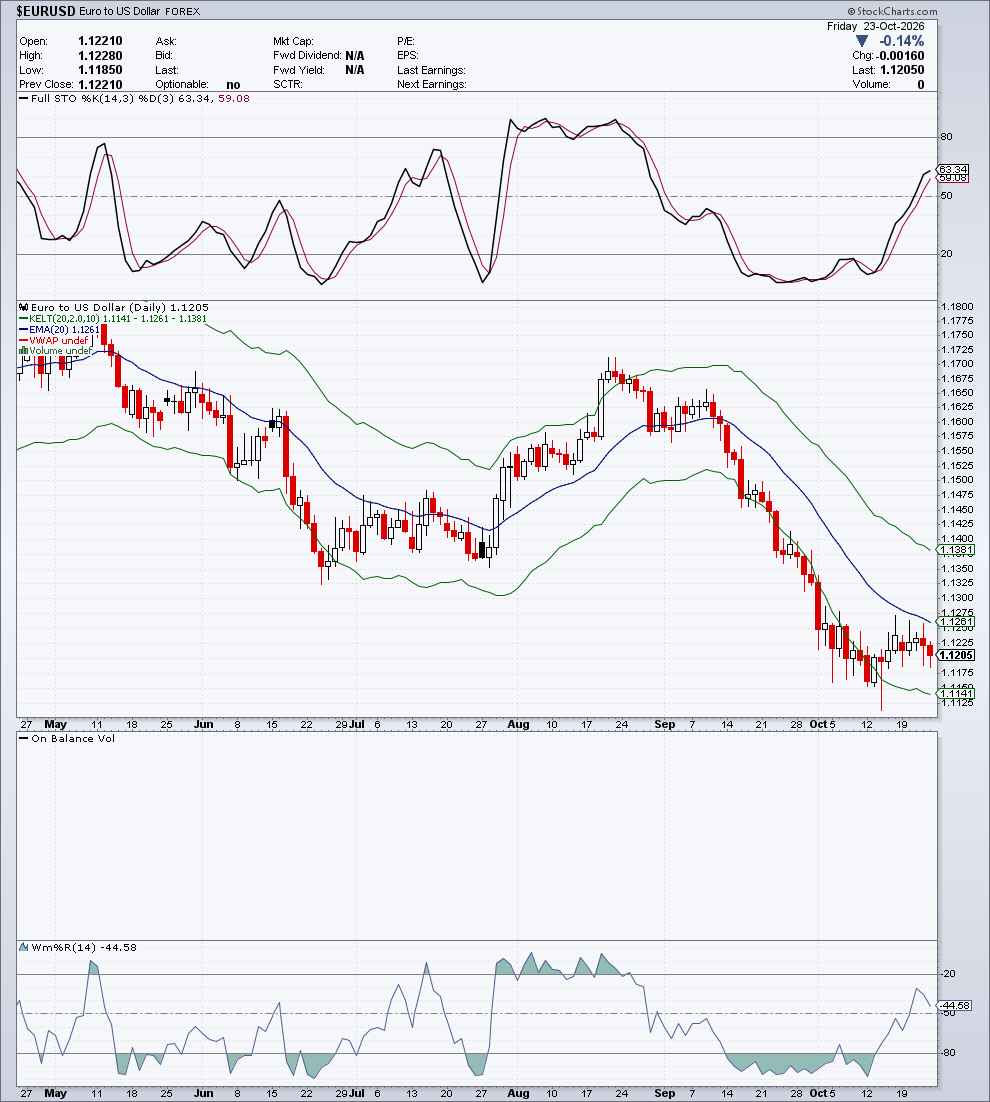Click the '1.1500' price axis label

pos(957,480)
